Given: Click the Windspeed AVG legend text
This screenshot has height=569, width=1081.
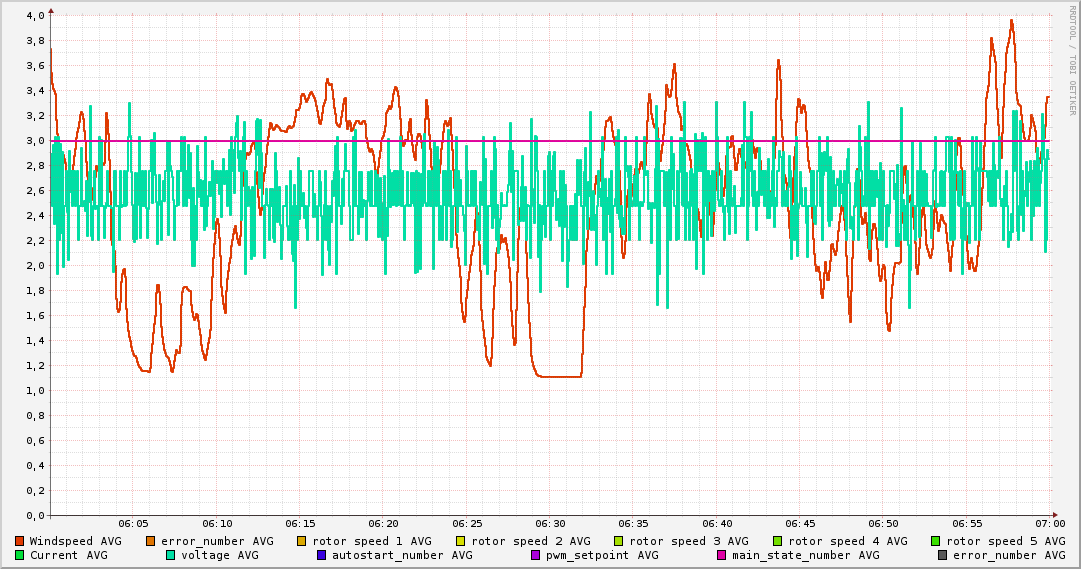Looking at the screenshot, I should coord(75,541).
